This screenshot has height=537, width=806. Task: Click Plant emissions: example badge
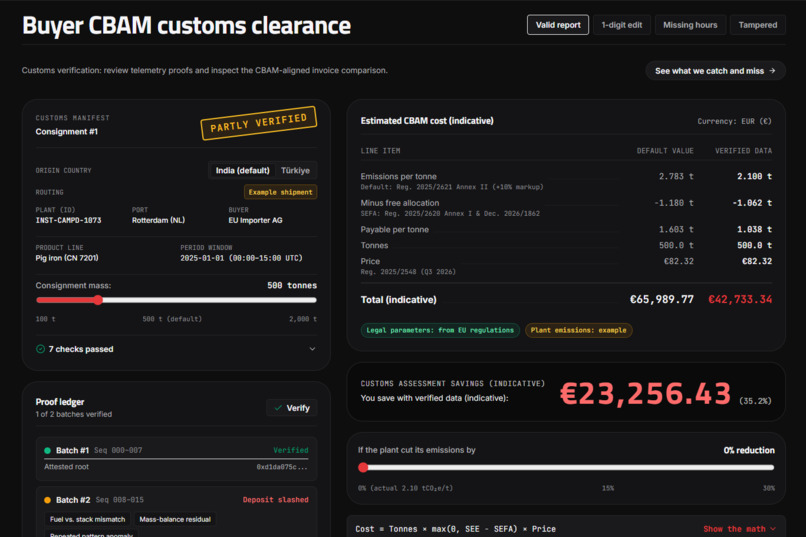[578, 330]
